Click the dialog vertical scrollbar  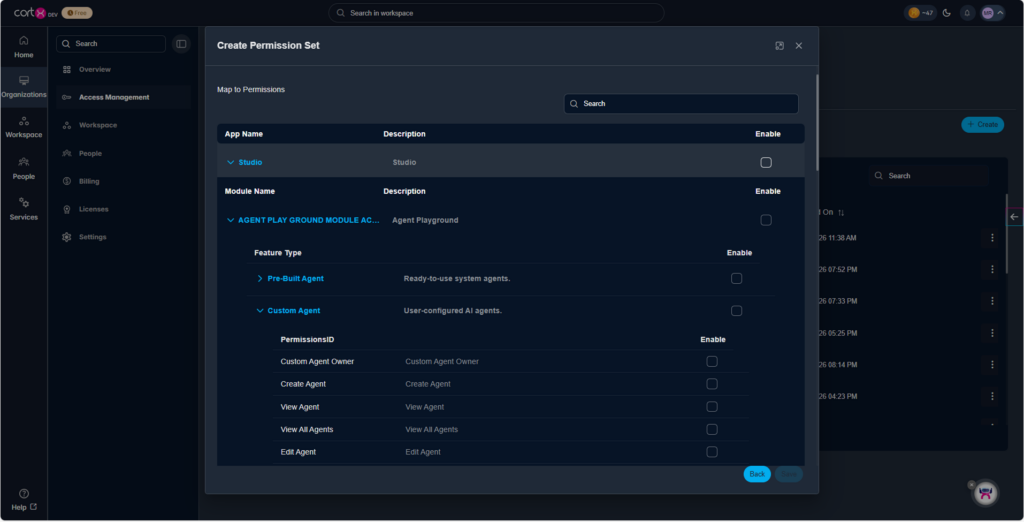[x=816, y=120]
